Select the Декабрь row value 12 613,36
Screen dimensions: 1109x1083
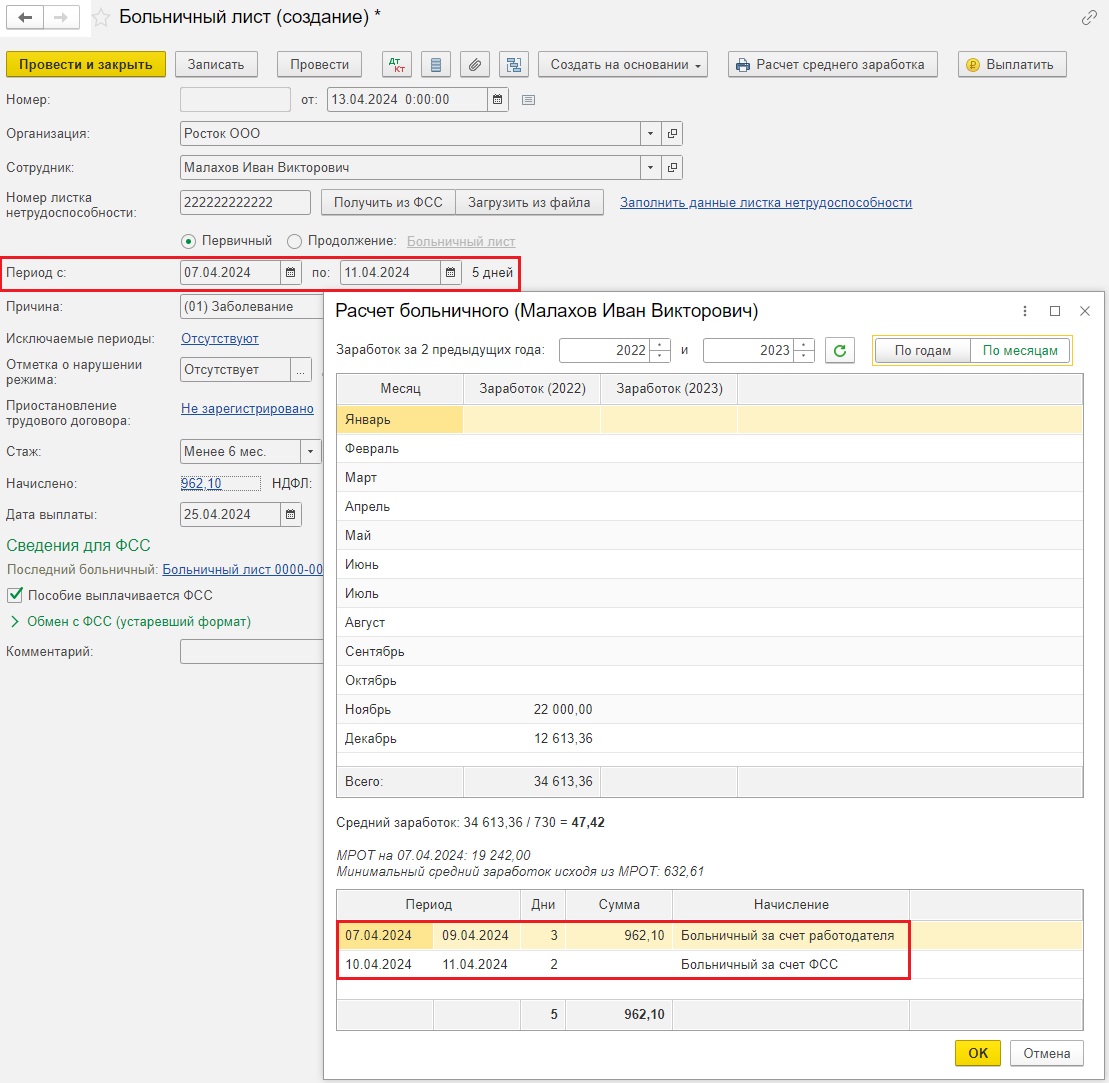(x=563, y=739)
